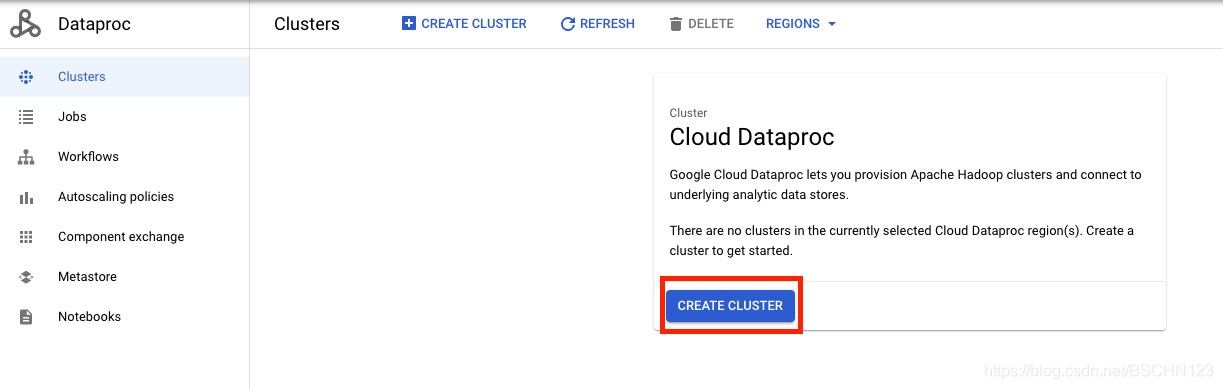
Task: Click the Delete toolbar label
Action: click(711, 24)
